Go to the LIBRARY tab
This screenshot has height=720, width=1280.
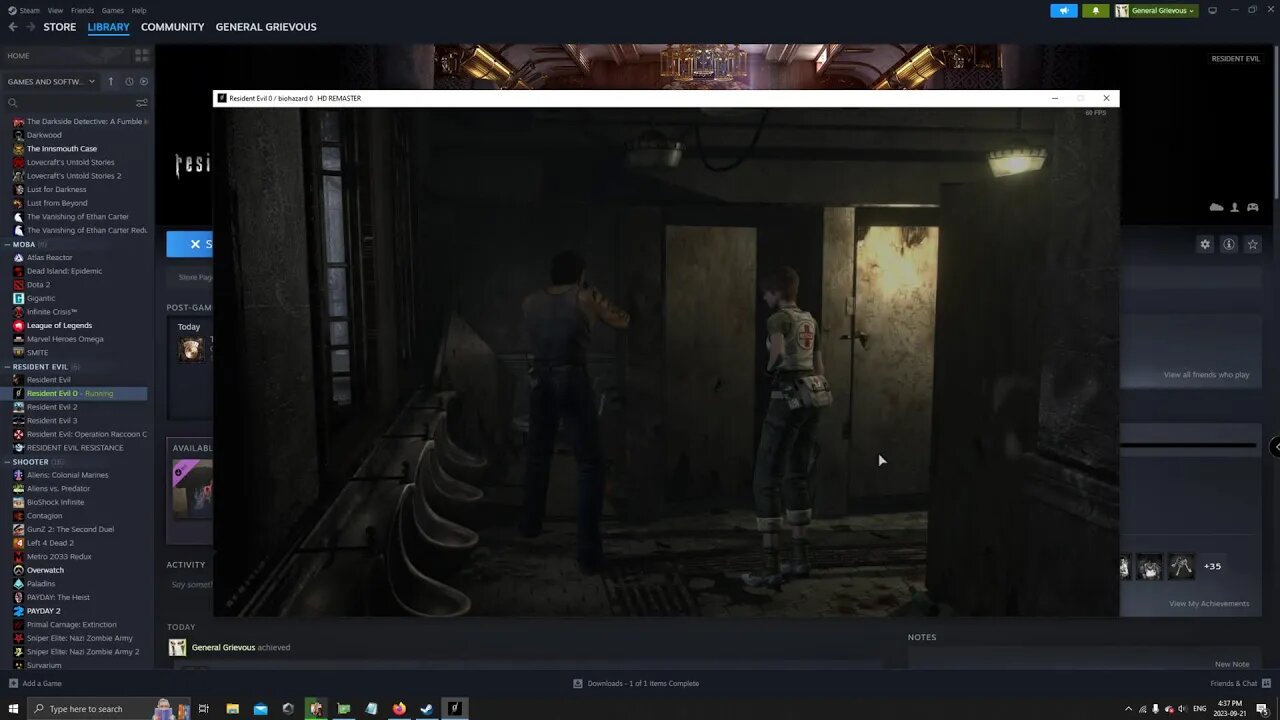(x=108, y=27)
